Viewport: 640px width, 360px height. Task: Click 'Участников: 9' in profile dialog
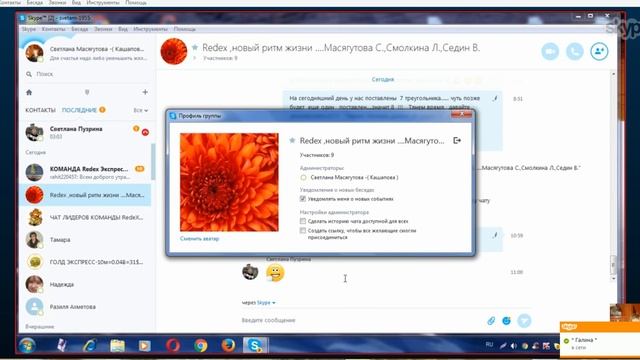point(317,155)
